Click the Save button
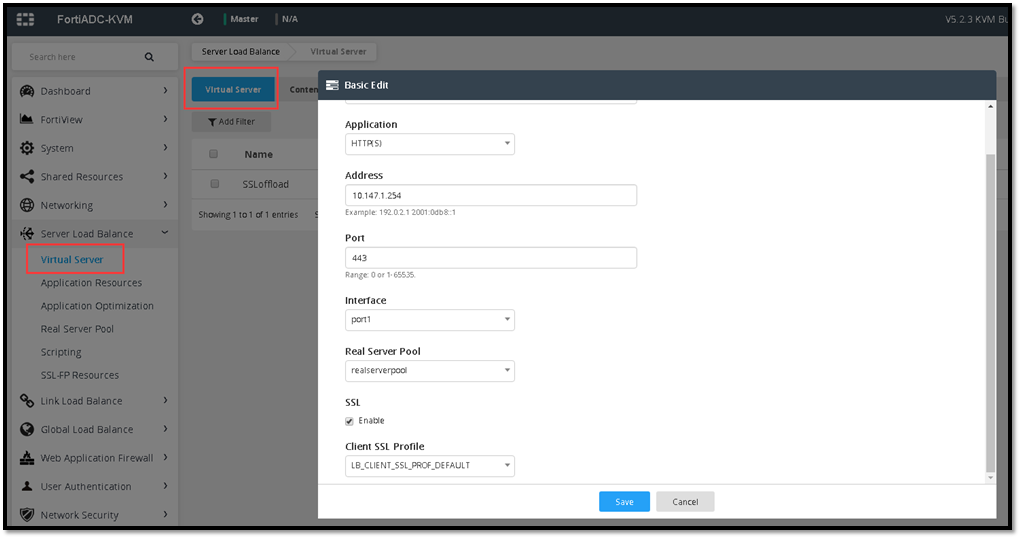This screenshot has height=539, width=1021. [624, 502]
